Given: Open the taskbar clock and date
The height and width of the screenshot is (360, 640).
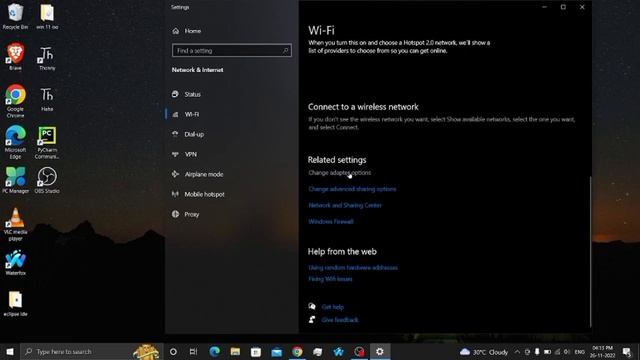Looking at the screenshot, I should [x=603, y=351].
